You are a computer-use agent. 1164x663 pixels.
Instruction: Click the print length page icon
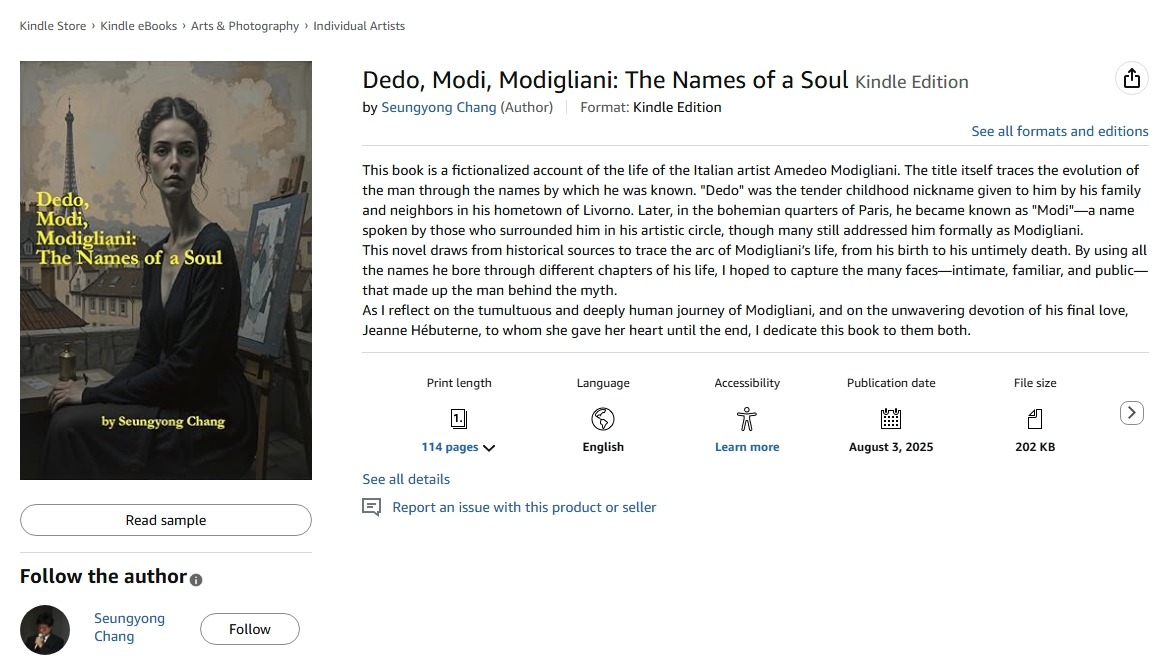coord(459,418)
